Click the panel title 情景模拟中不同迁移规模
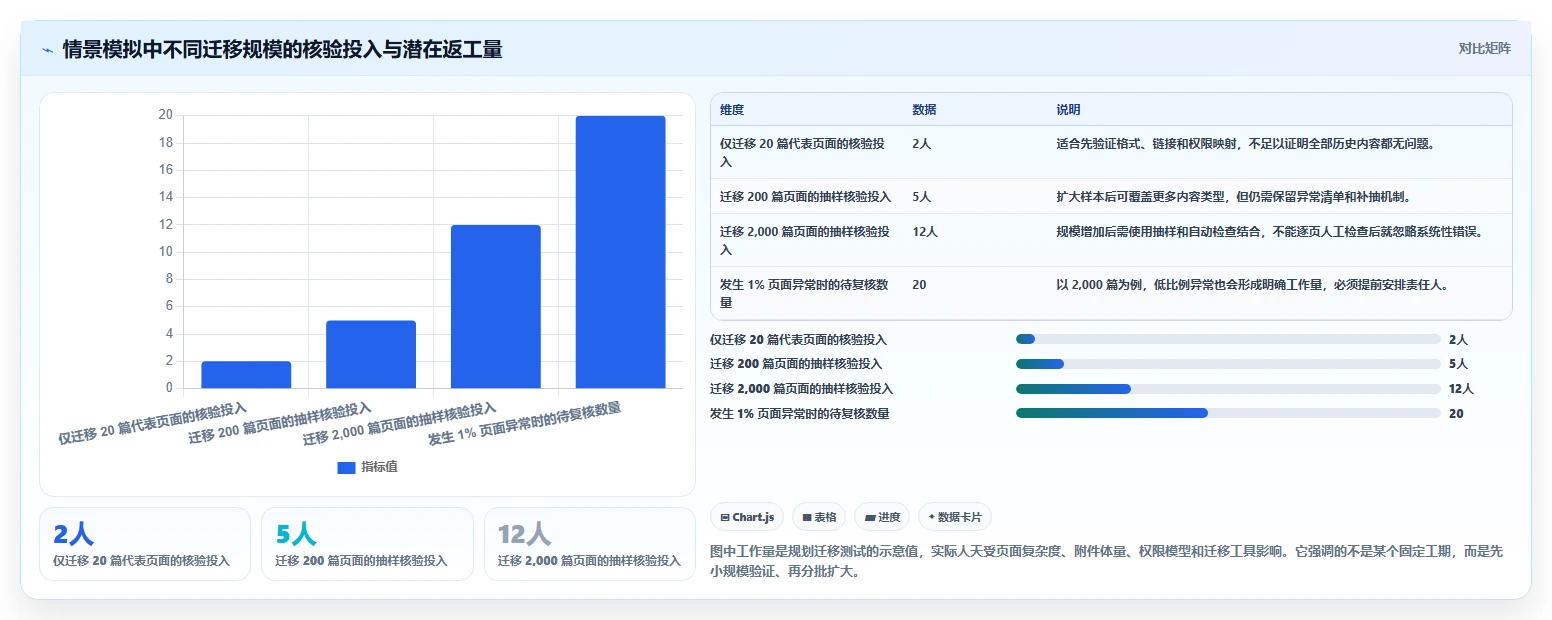Screen dimensions: 1552x620 tap(282, 50)
